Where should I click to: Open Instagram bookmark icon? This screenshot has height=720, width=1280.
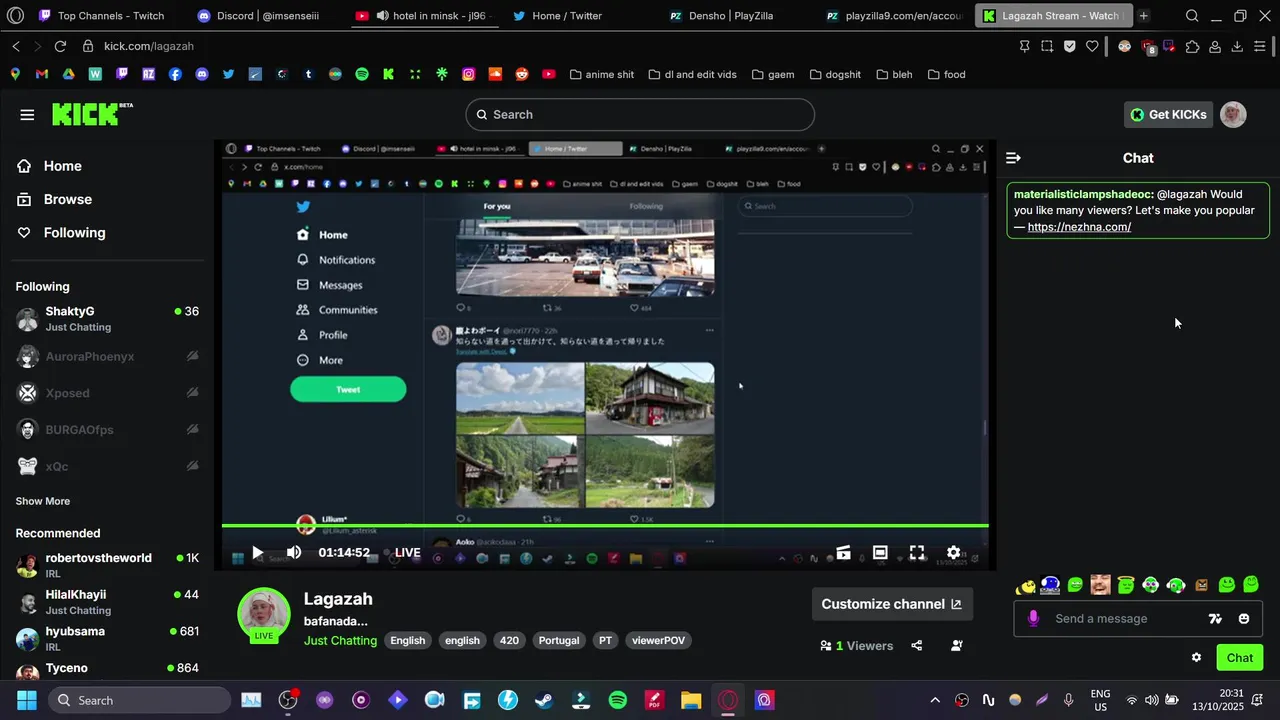[468, 74]
